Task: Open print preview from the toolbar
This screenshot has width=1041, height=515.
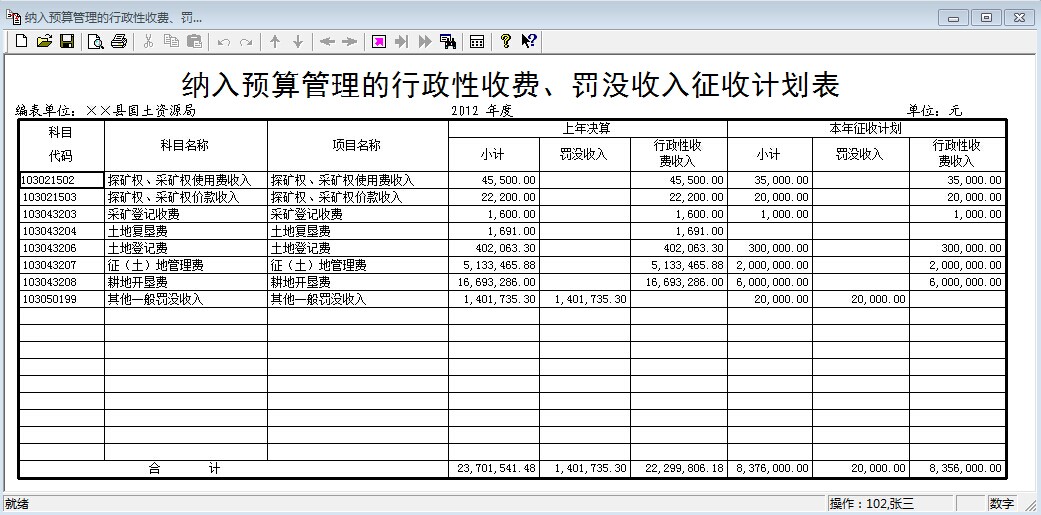Action: pos(95,41)
